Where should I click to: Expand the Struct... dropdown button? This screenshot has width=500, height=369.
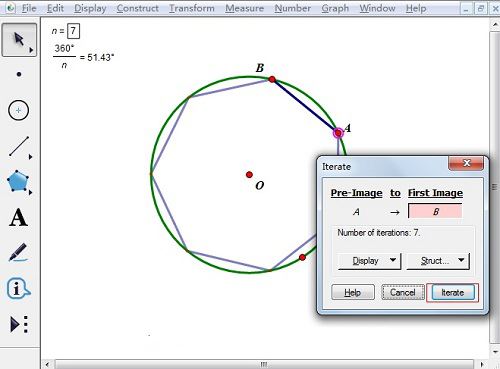pos(438,261)
